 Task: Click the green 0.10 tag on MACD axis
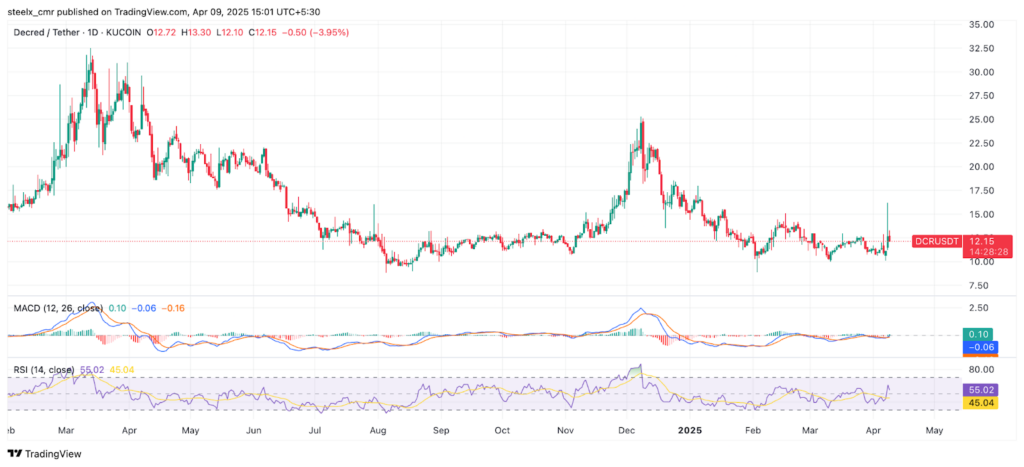click(977, 334)
